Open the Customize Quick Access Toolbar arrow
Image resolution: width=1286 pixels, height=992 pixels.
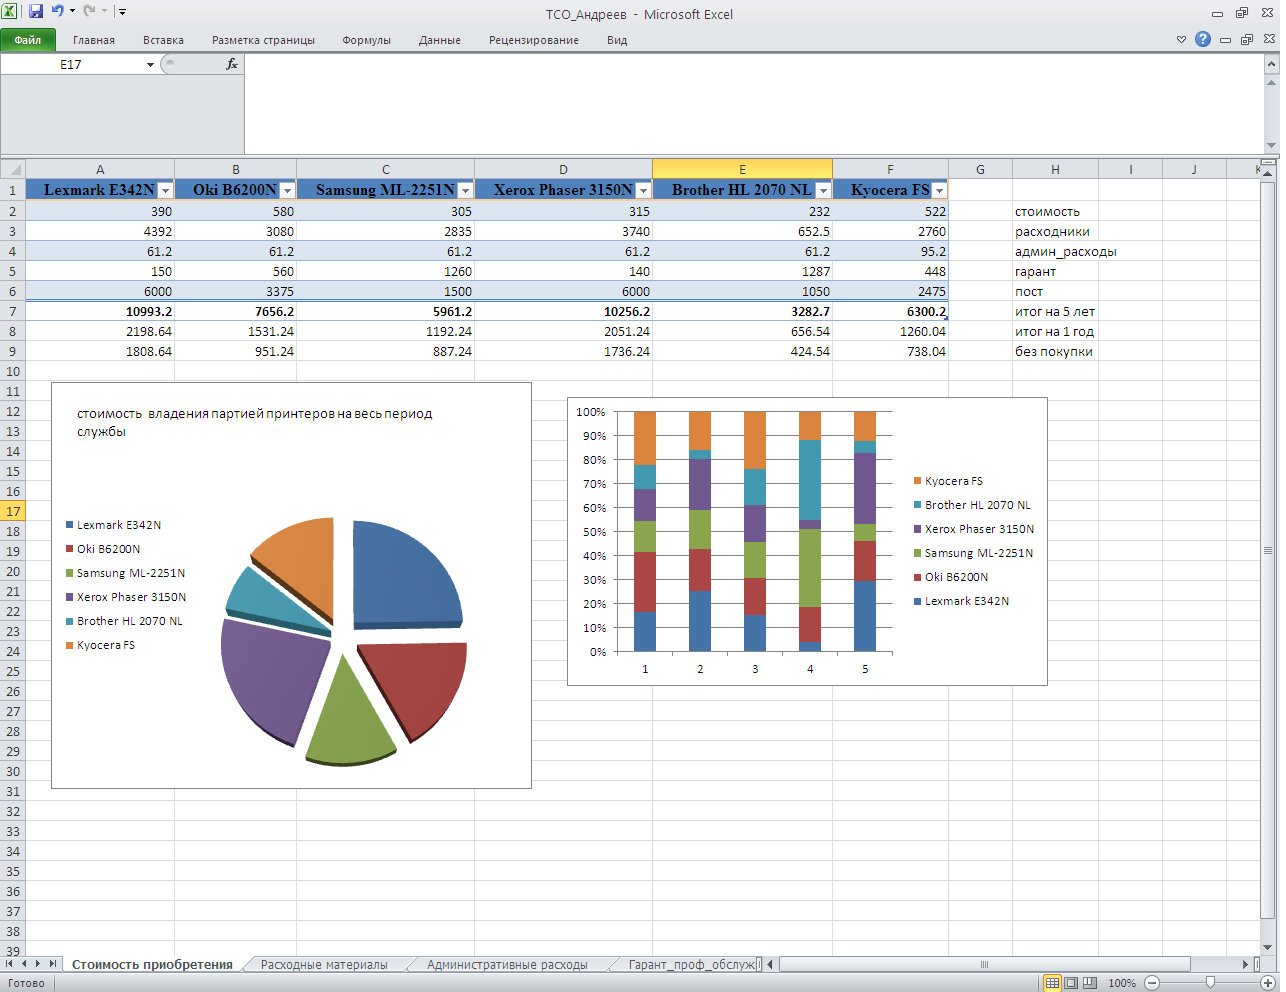pyautogui.click(x=122, y=12)
